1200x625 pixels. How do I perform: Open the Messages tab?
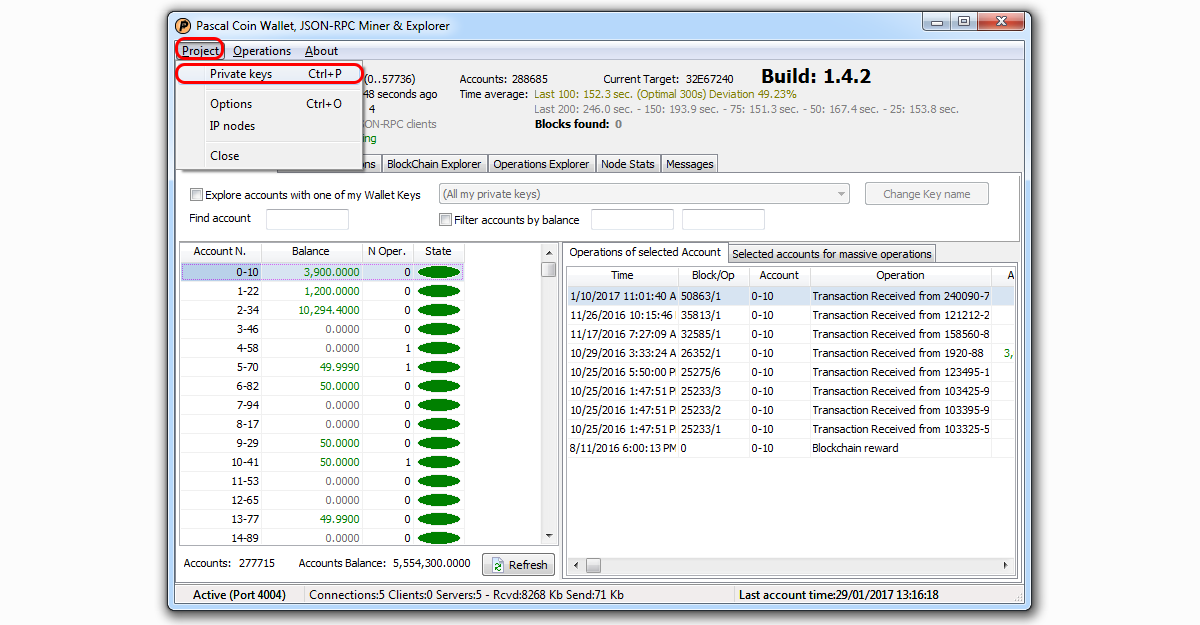(690, 164)
